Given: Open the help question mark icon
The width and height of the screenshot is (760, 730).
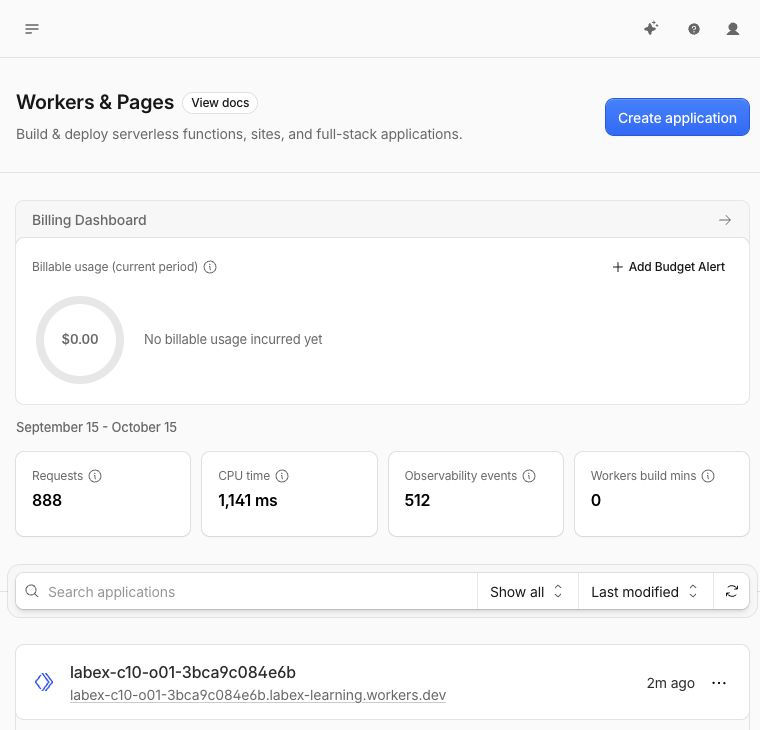Looking at the screenshot, I should tap(694, 29).
